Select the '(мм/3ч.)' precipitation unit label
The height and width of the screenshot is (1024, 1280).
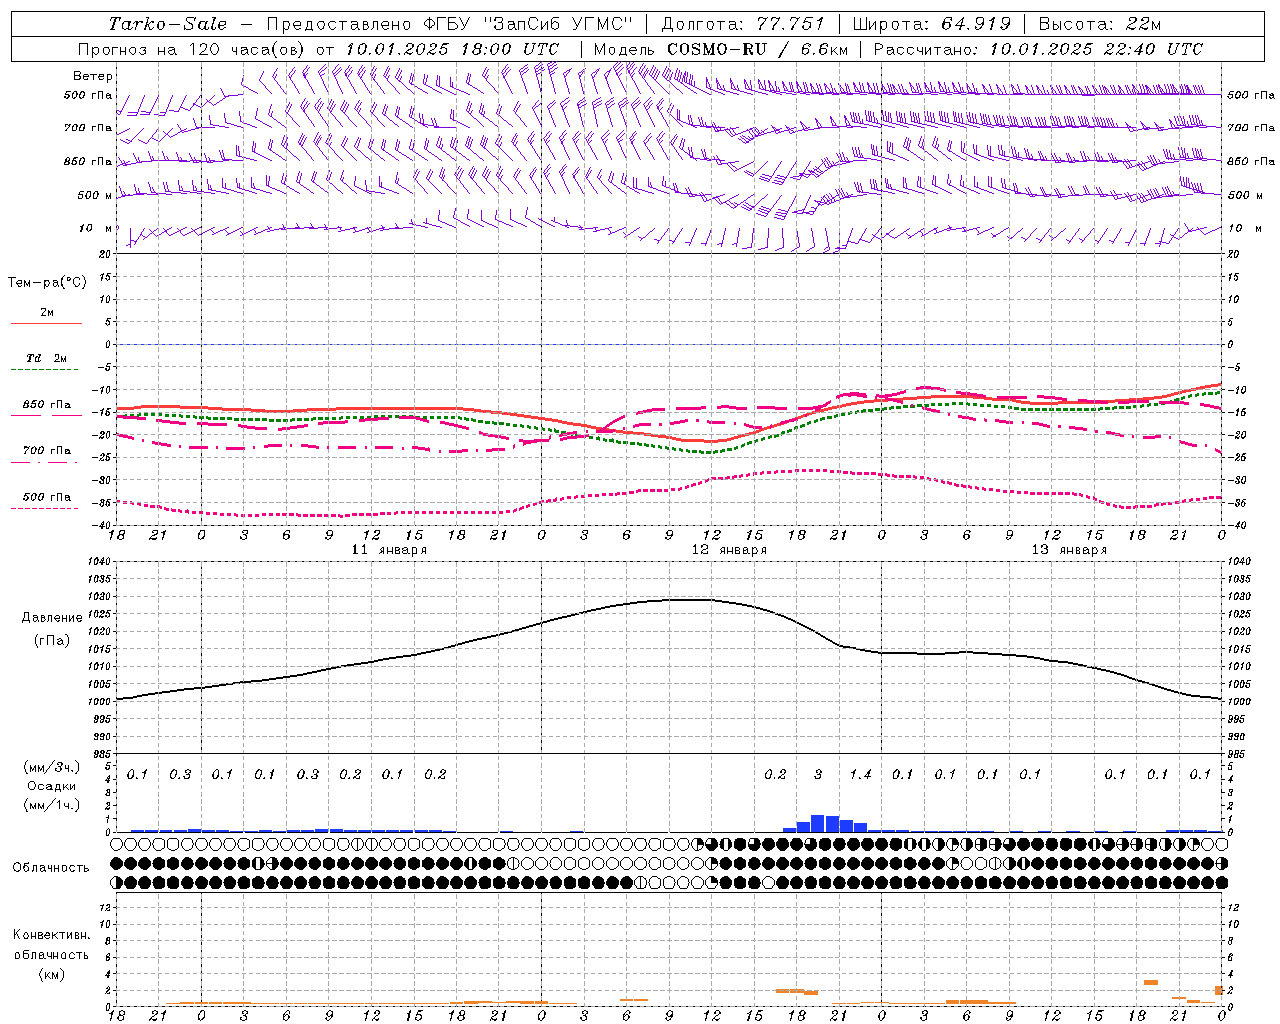[x=52, y=767]
